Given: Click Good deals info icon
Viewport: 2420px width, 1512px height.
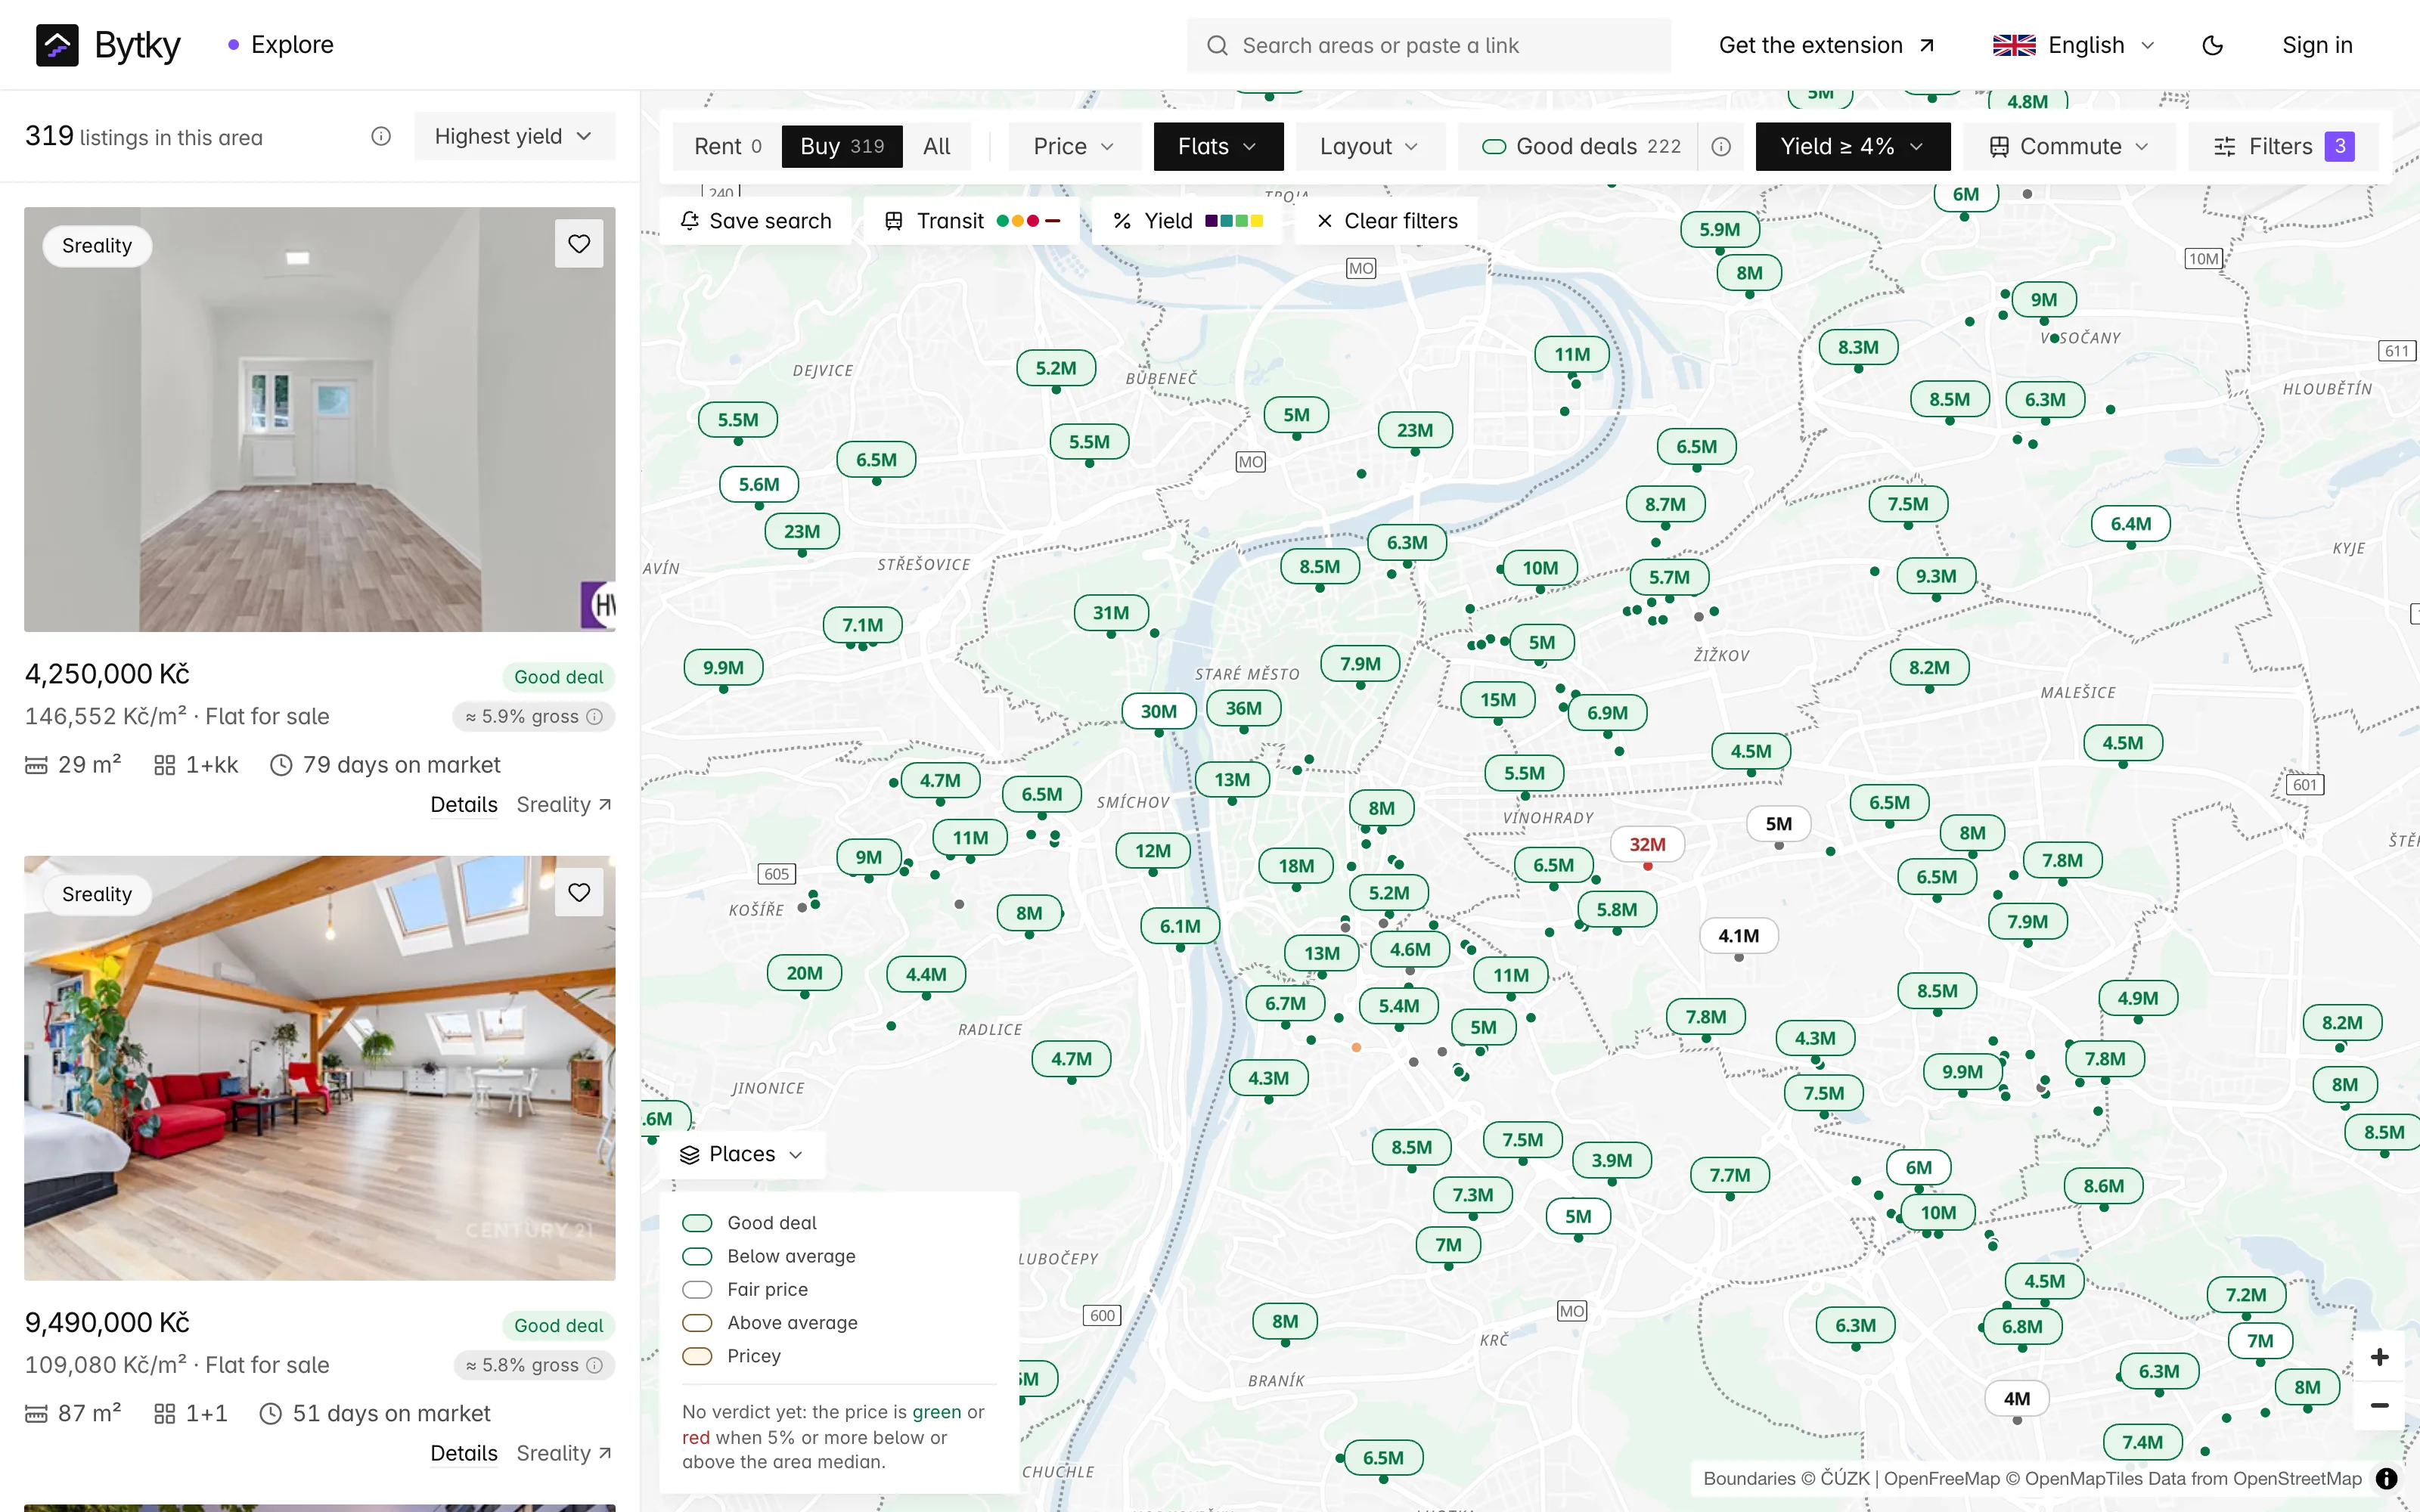Looking at the screenshot, I should [x=1721, y=147].
